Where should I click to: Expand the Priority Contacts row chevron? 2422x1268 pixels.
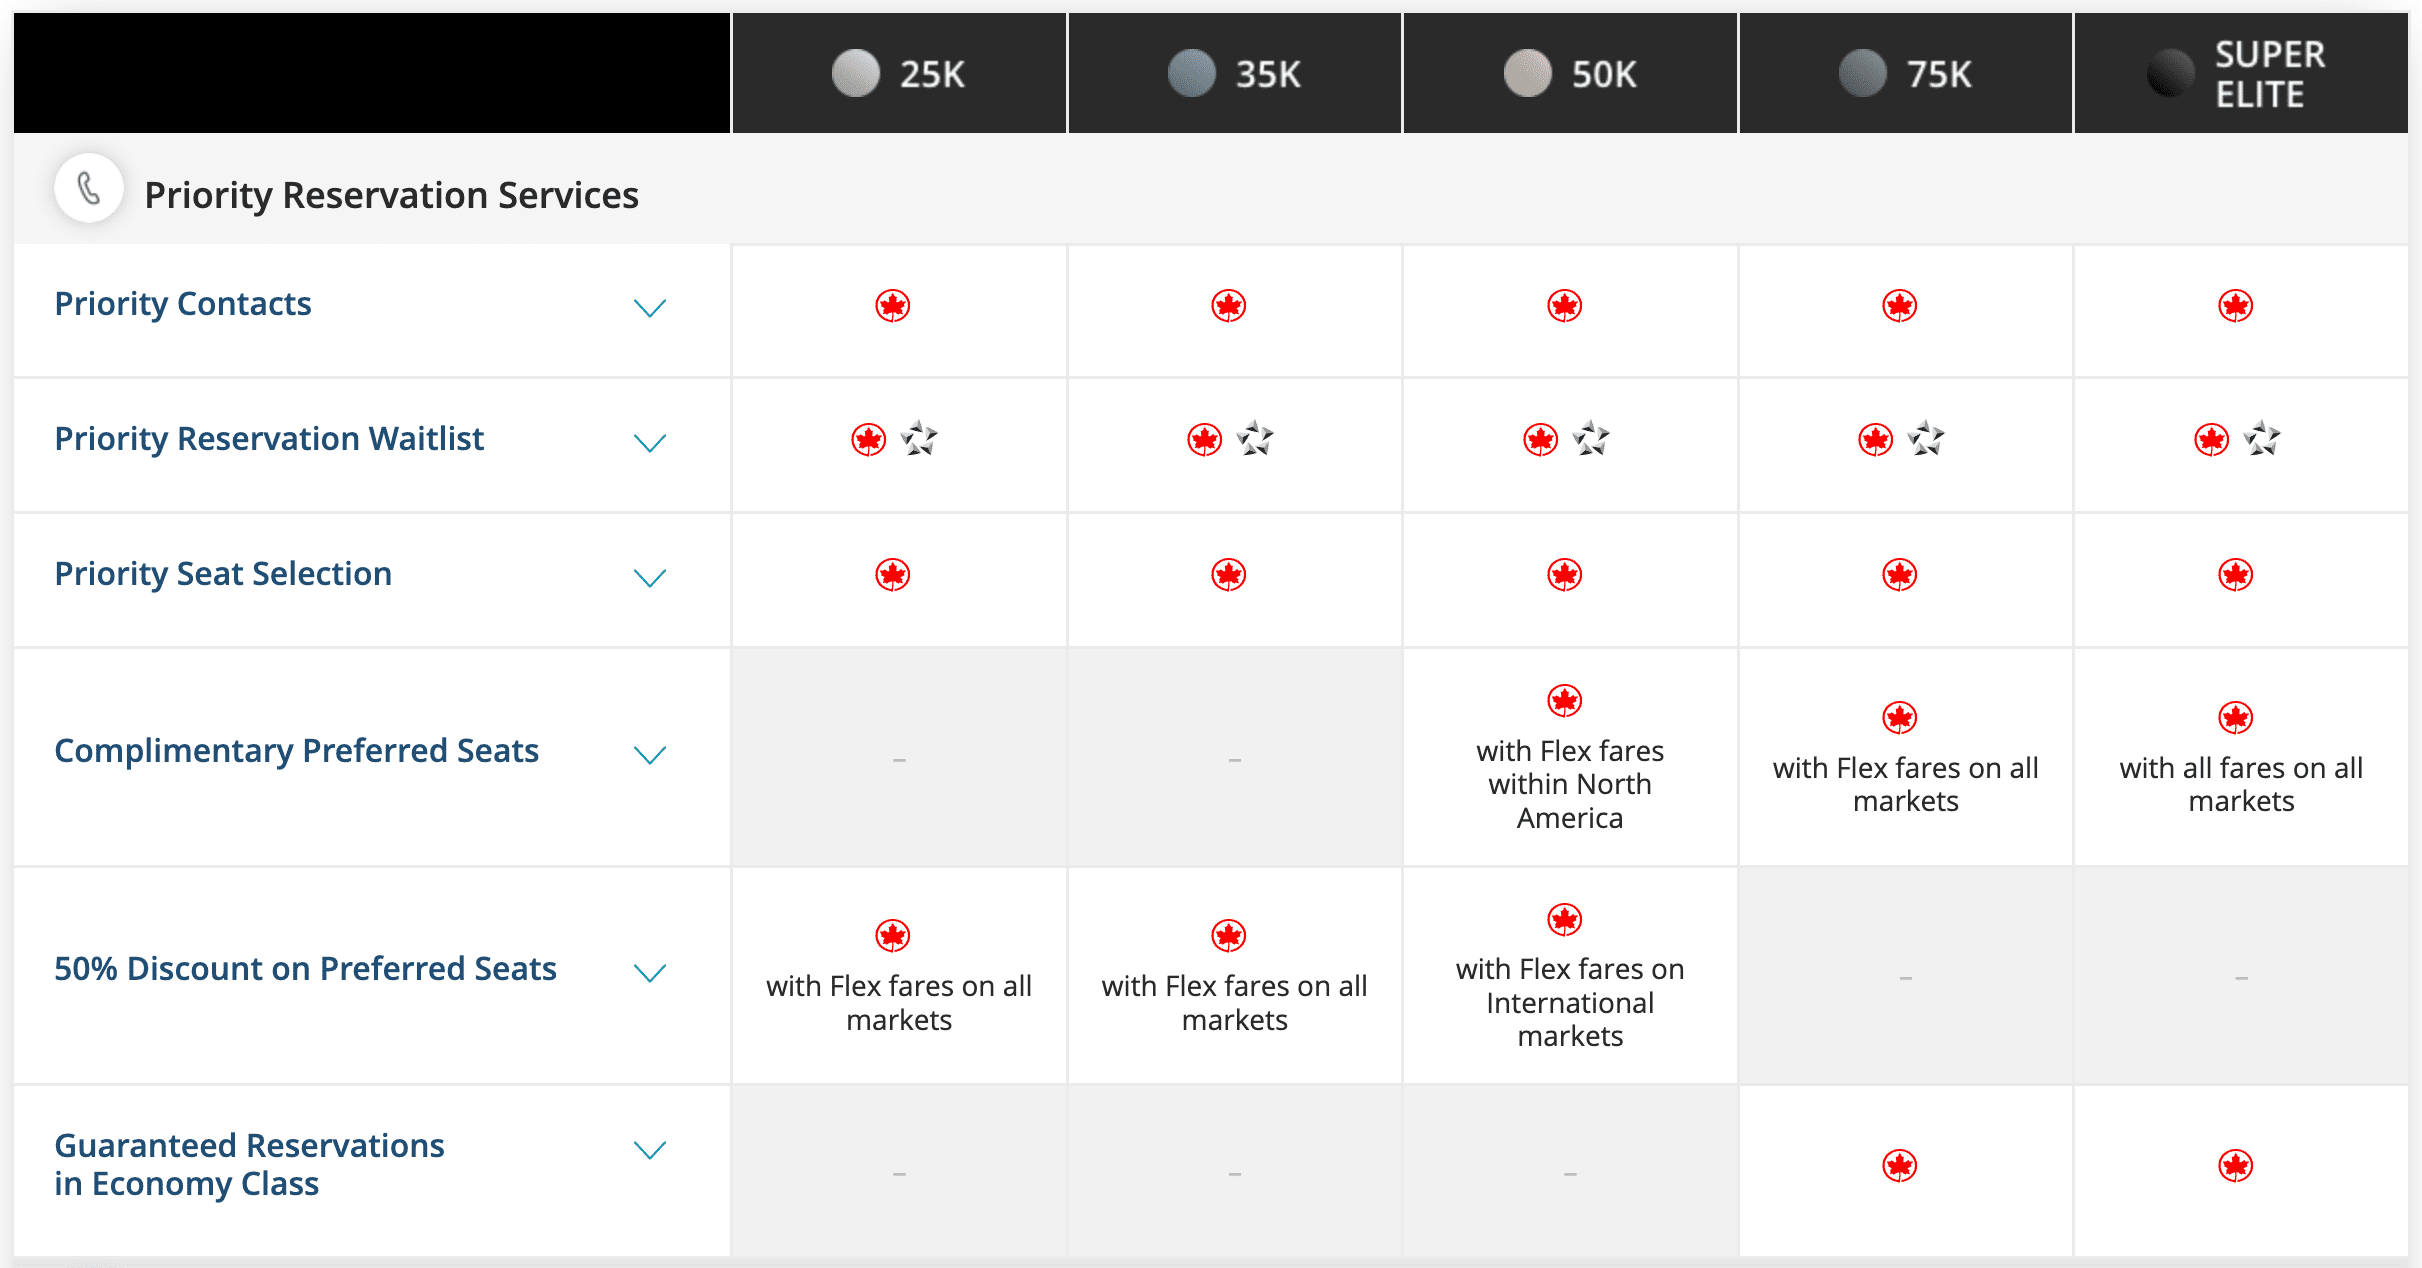[x=650, y=307]
